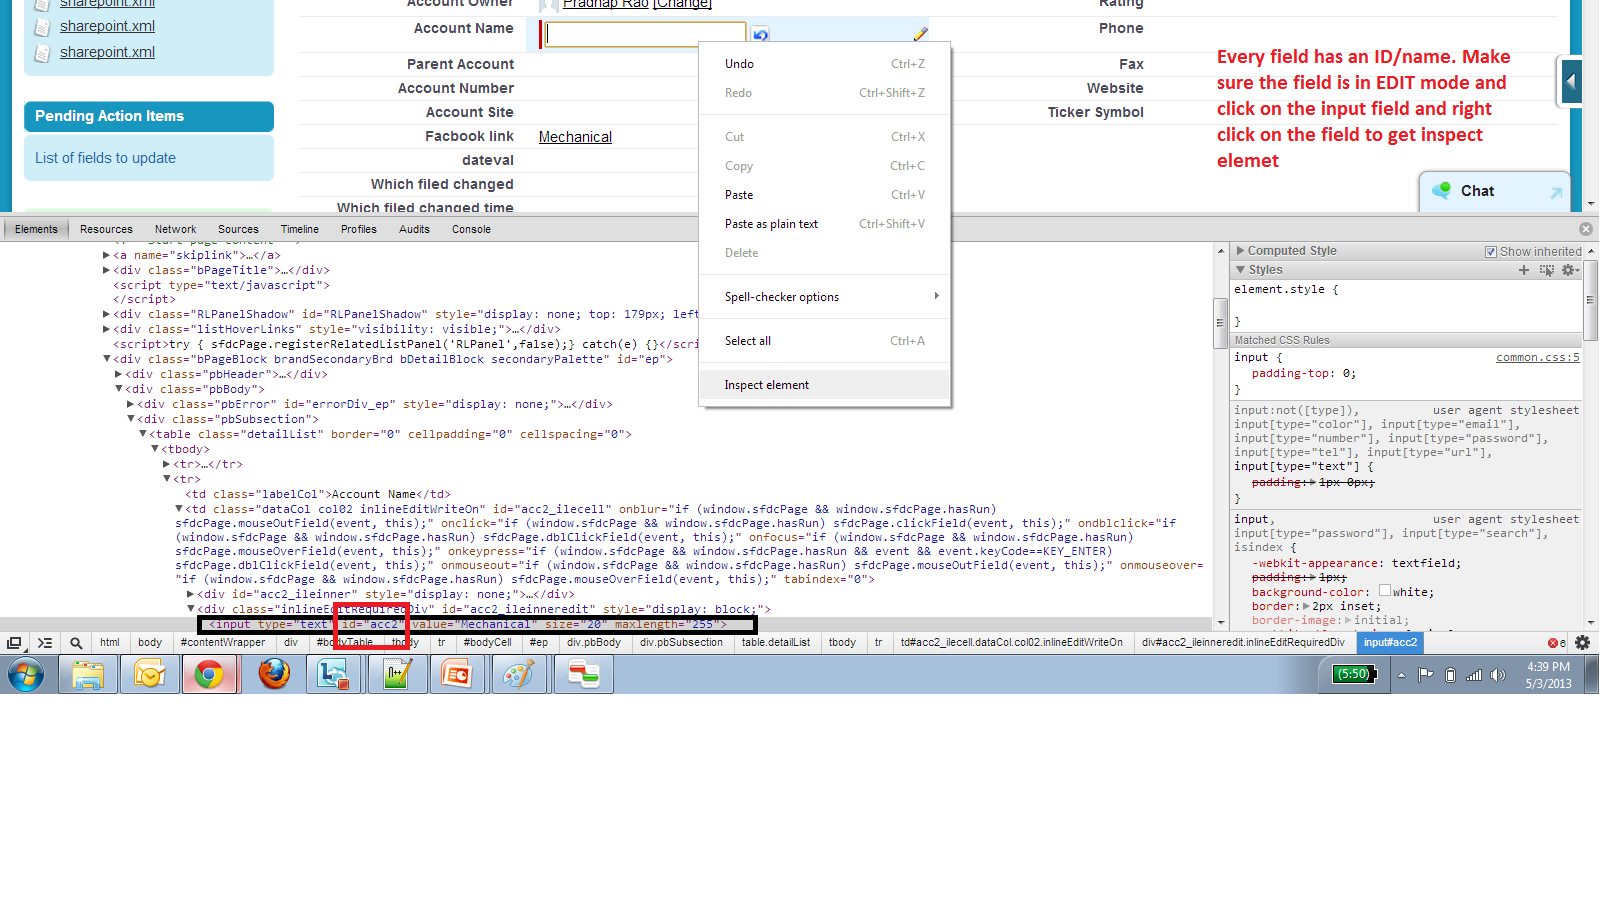Expand the bPageTitle div node
1600x900 pixels.
pyautogui.click(x=107, y=270)
